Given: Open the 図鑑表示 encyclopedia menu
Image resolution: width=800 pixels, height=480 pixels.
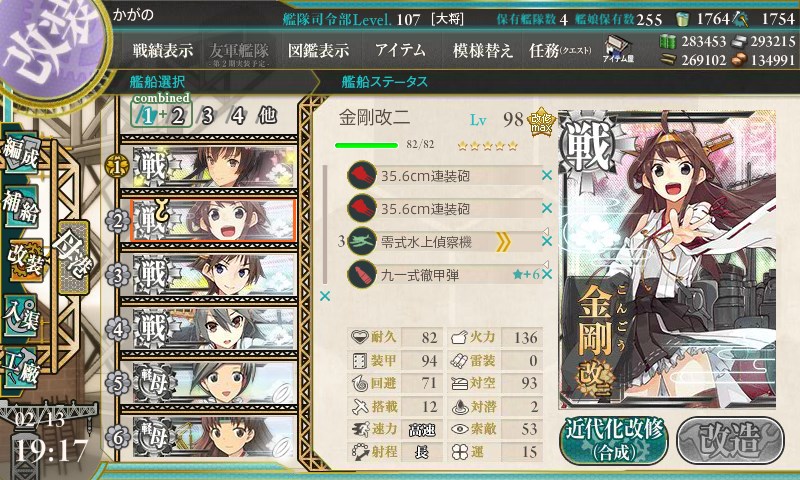Looking at the screenshot, I should click(x=318, y=50).
